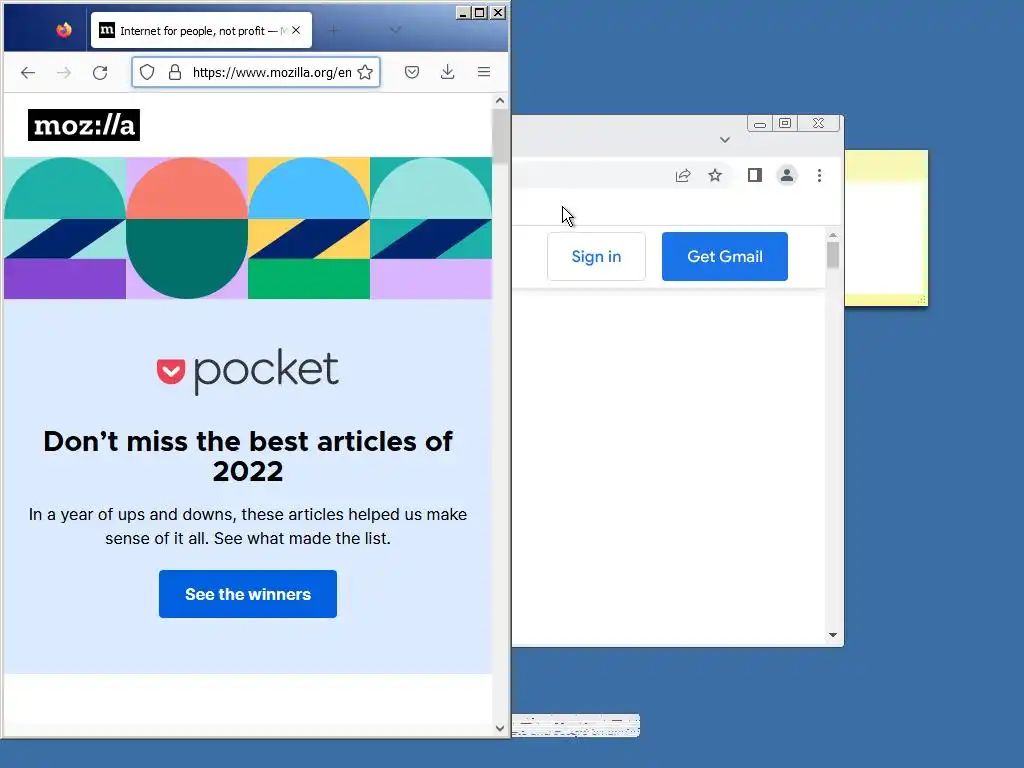The height and width of the screenshot is (768, 1024).
Task: Open Firefox downloads panel
Action: point(447,72)
